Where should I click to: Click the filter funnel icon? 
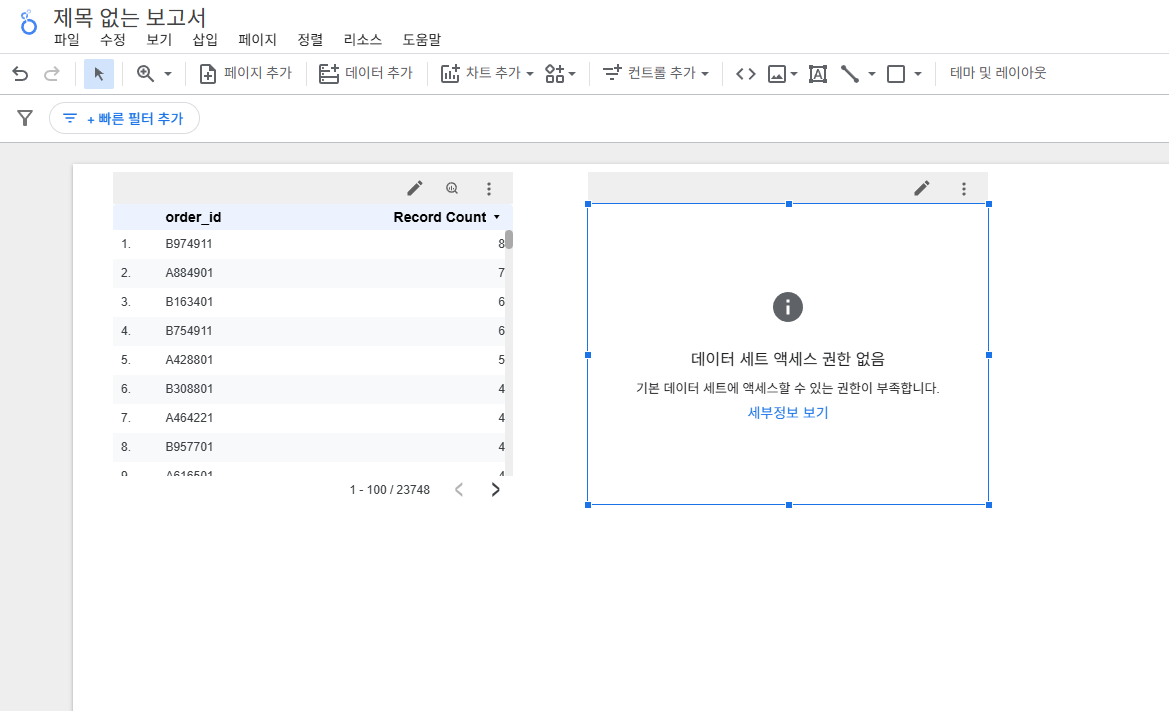pos(25,118)
